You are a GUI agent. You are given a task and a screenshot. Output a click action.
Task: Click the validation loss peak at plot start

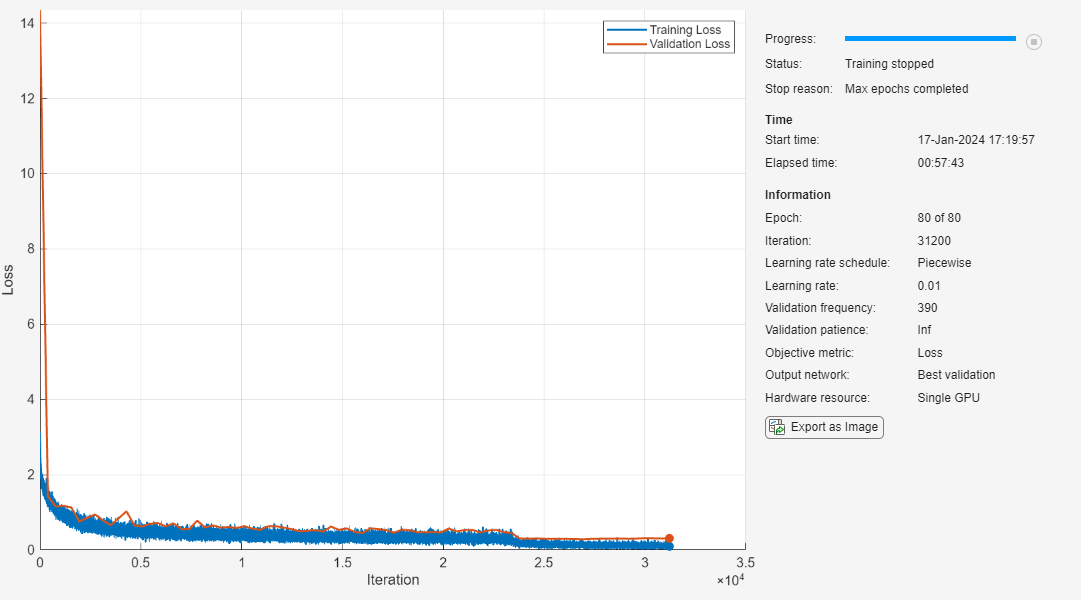tap(40, 20)
